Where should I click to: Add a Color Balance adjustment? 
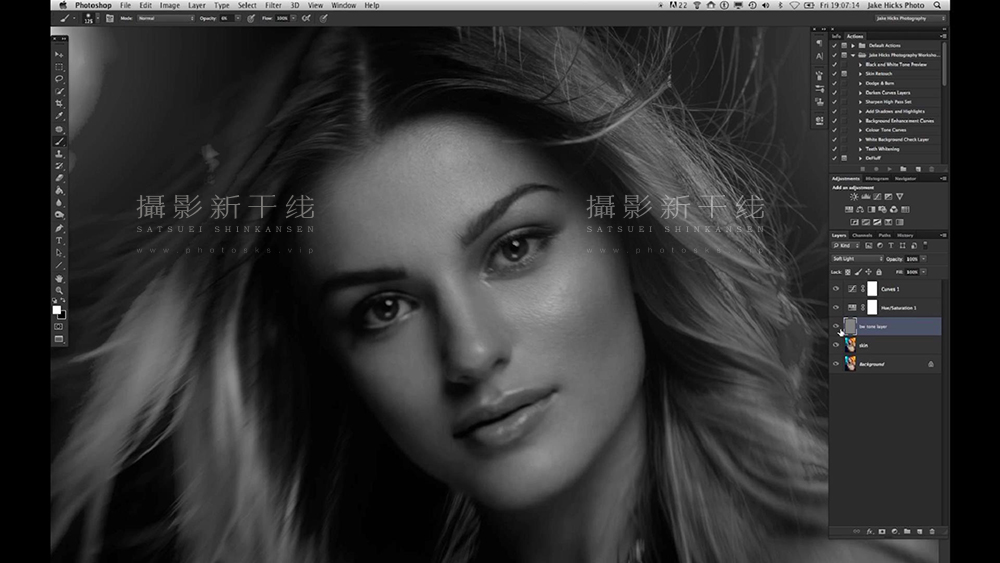(860, 209)
